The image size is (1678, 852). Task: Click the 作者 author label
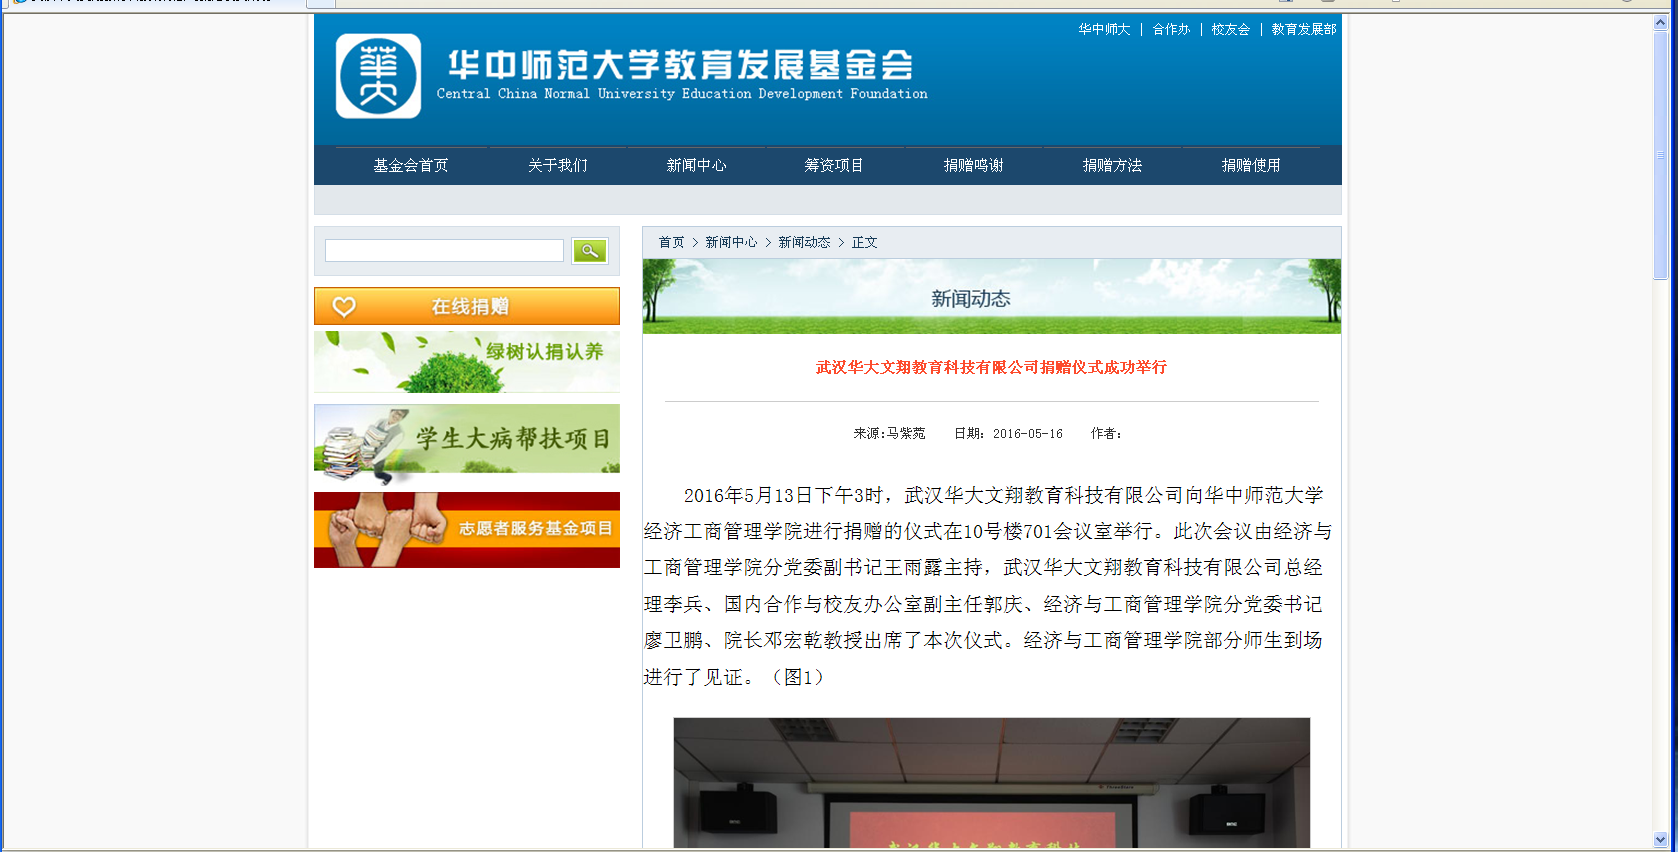pyautogui.click(x=1106, y=434)
